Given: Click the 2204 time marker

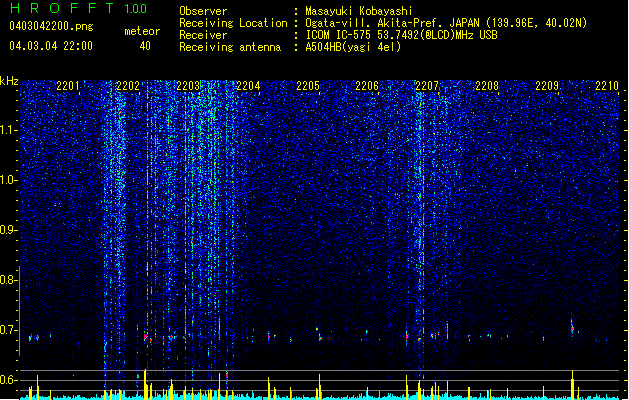Looking at the screenshot, I should coord(248,86).
